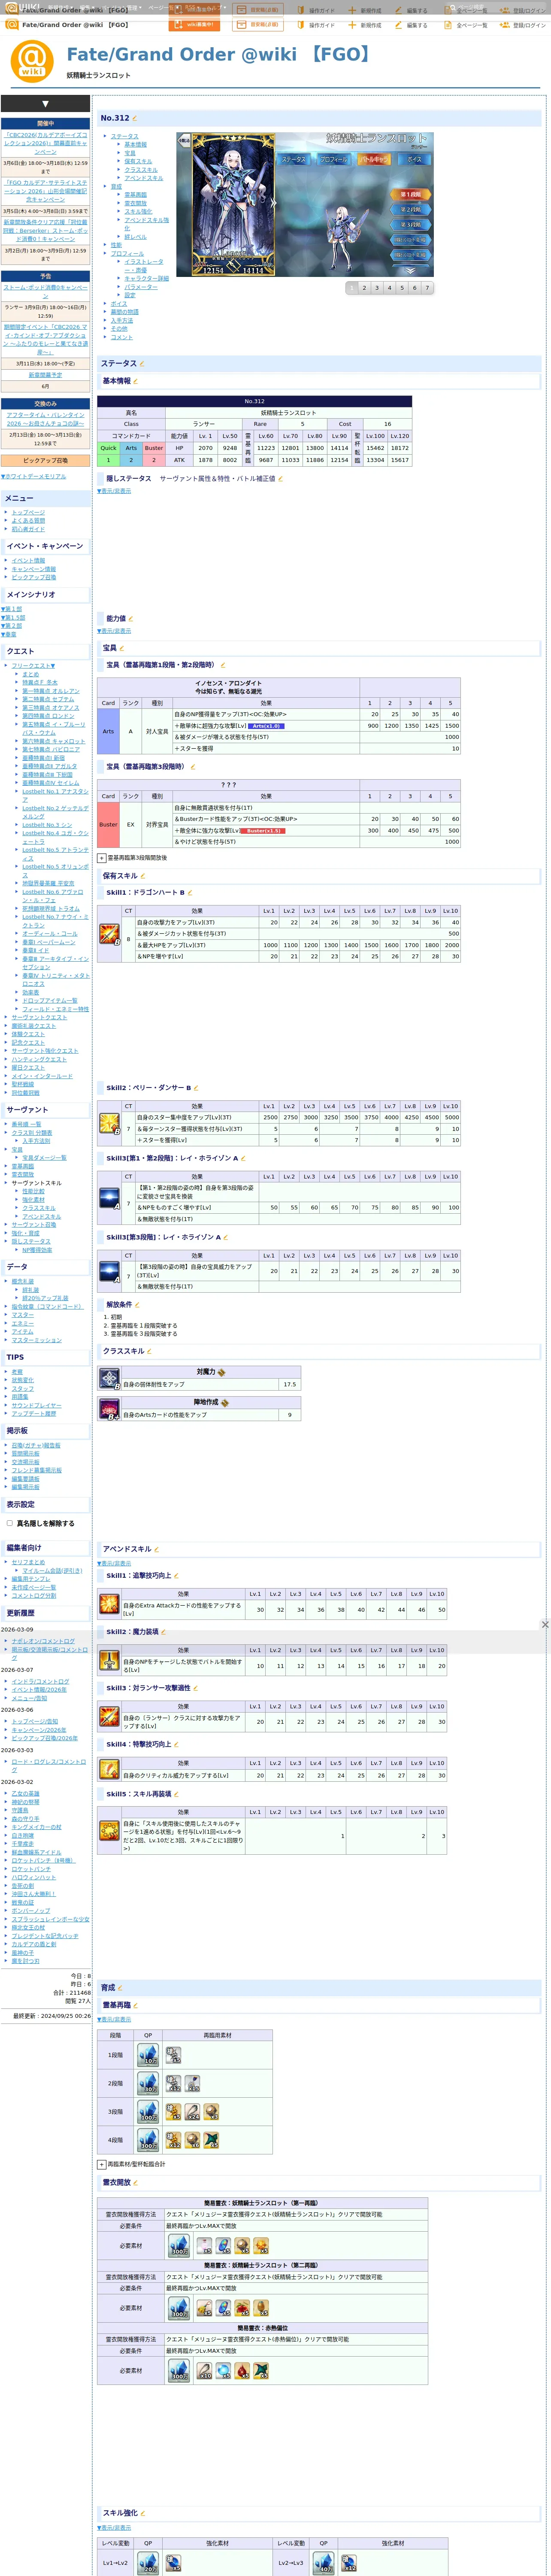
Task: Toggle 真名隠しを解除する checkbox
Action: click(x=10, y=1523)
